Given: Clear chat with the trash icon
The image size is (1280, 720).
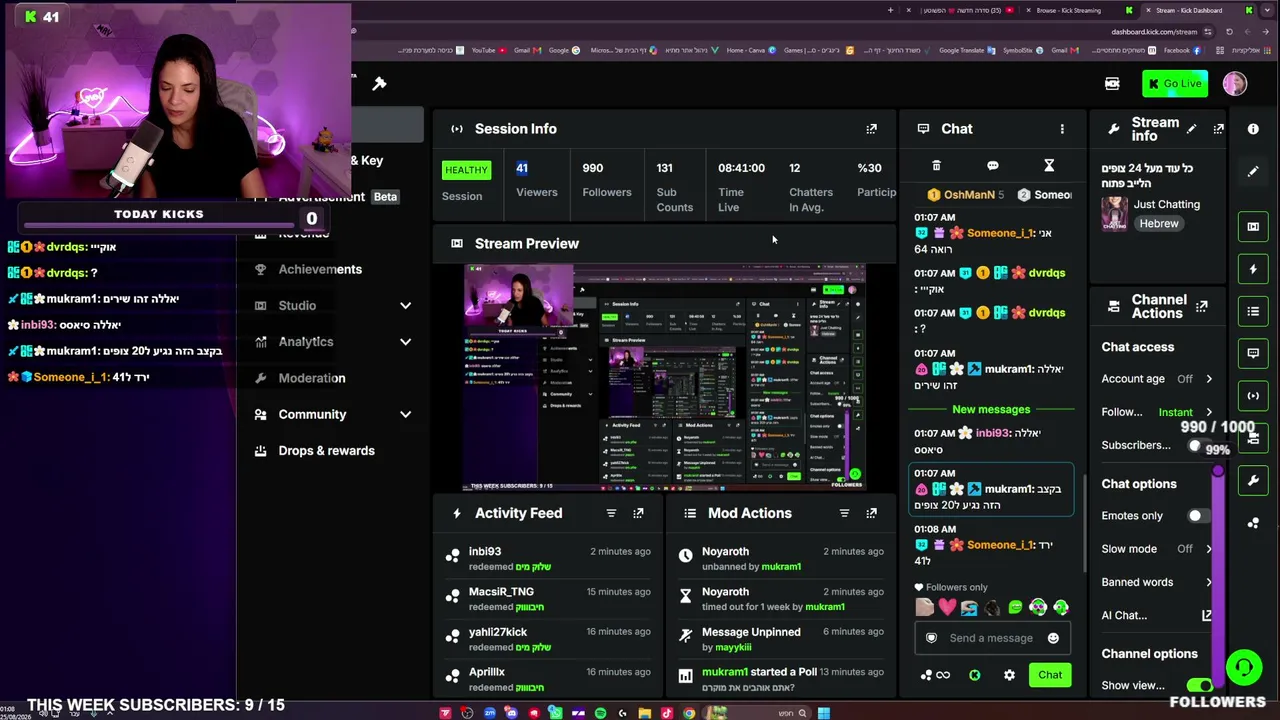Looking at the screenshot, I should [x=936, y=166].
